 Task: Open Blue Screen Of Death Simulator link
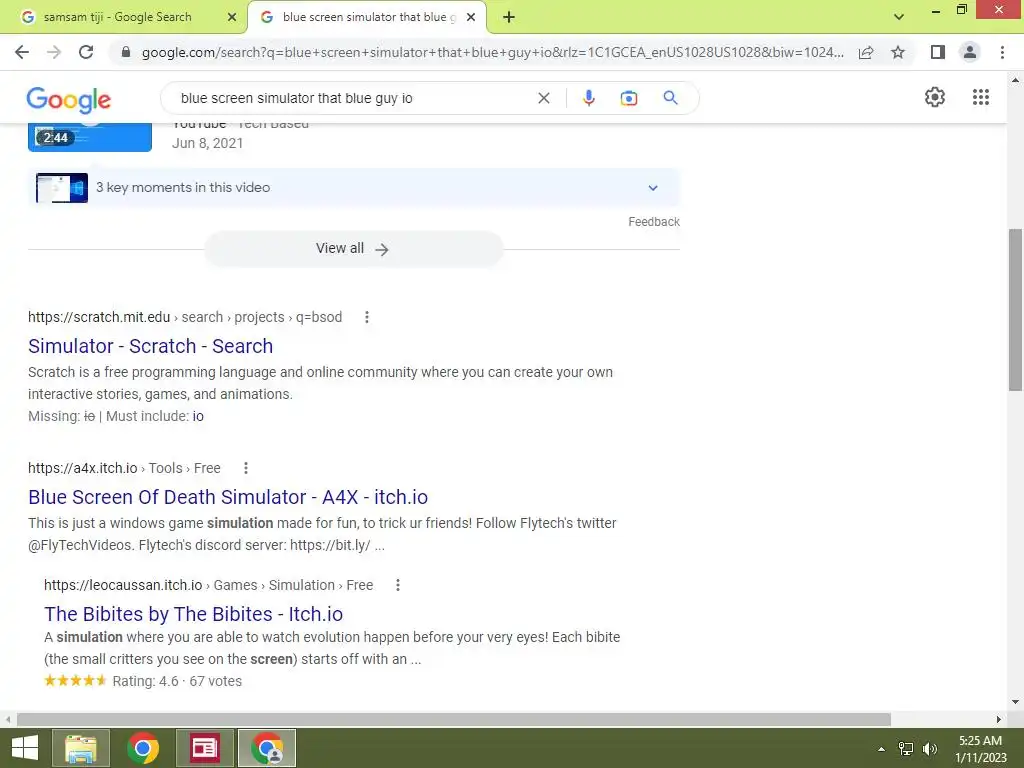point(228,497)
